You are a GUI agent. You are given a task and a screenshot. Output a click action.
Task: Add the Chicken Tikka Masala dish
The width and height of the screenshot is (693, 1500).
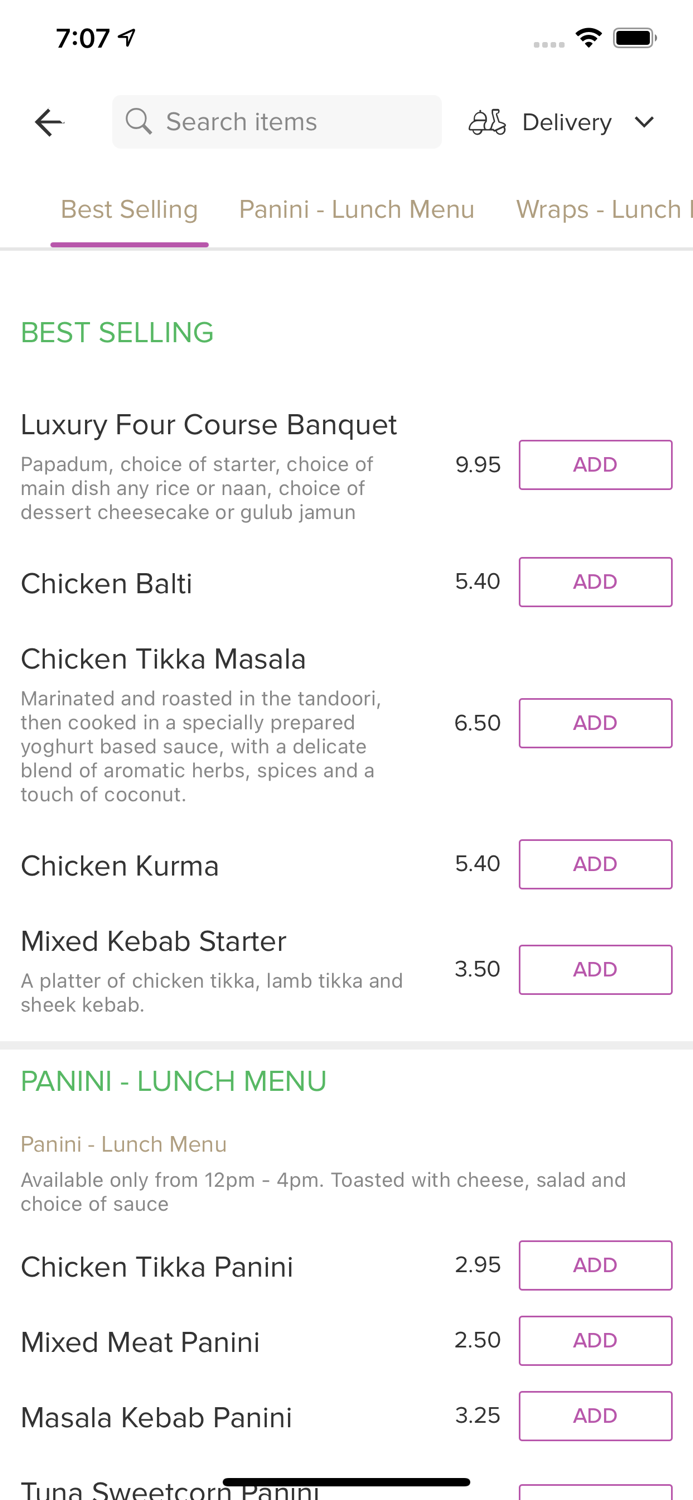click(595, 722)
